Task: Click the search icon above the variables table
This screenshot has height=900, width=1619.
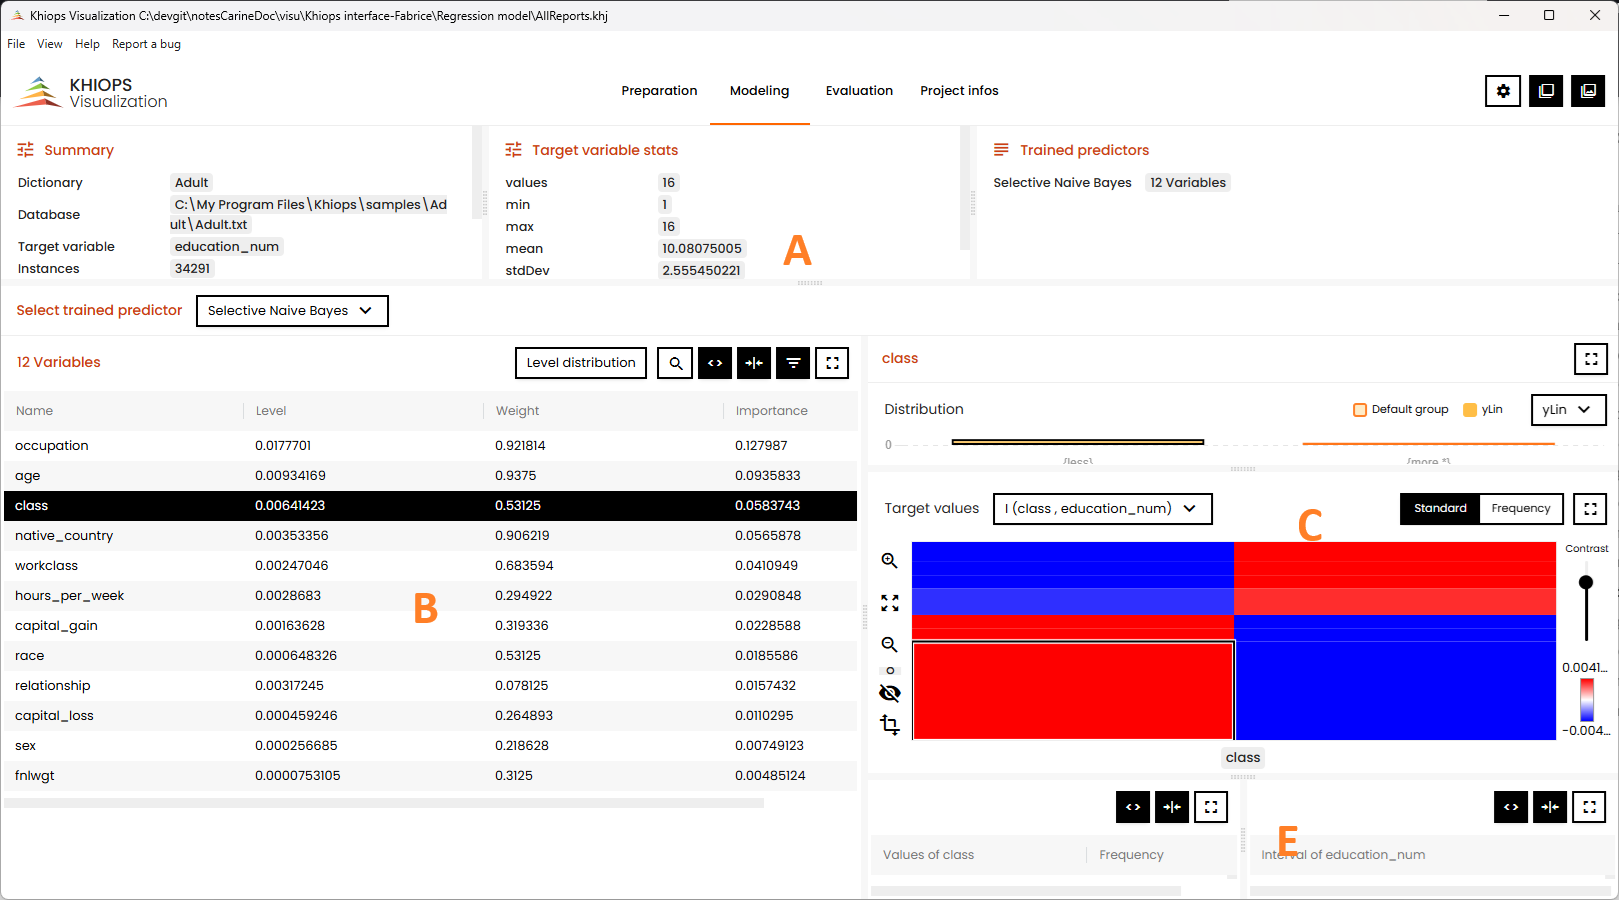Action: [676, 363]
